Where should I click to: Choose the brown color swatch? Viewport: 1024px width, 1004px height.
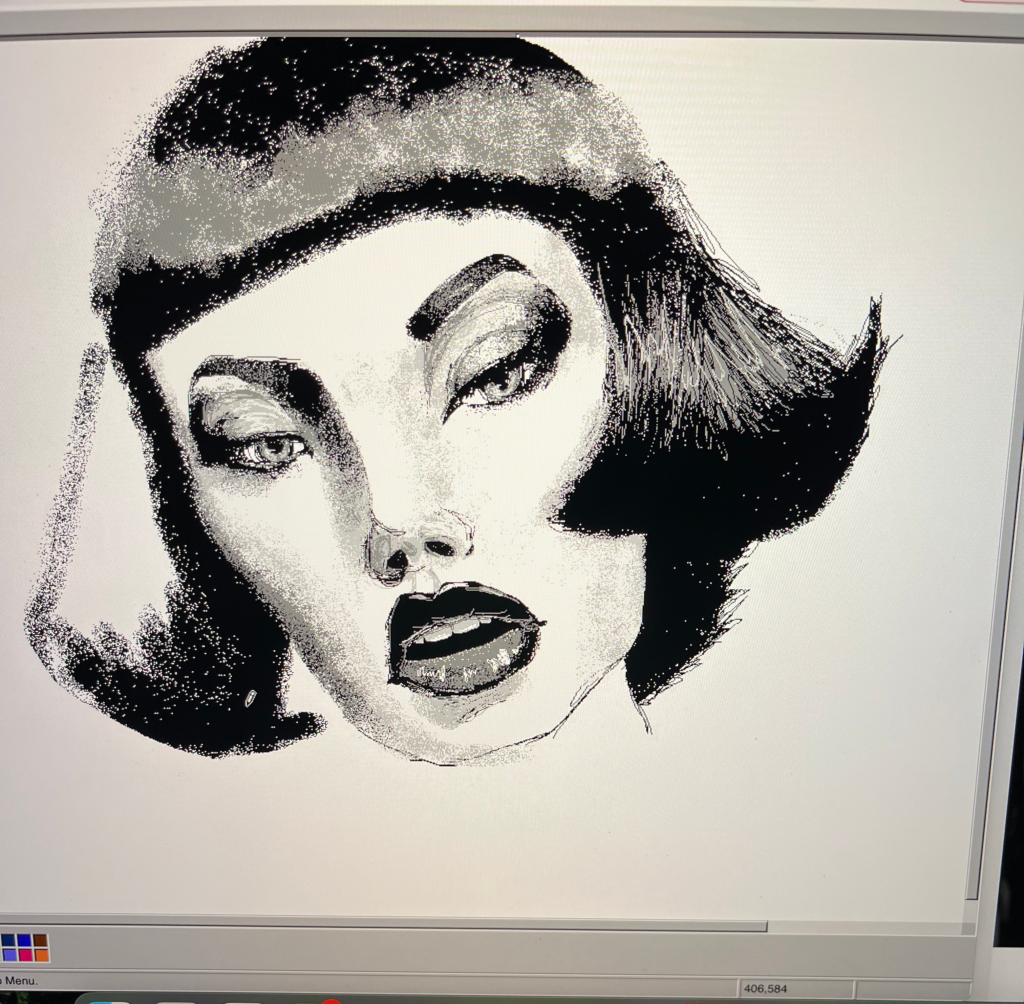tap(40, 940)
